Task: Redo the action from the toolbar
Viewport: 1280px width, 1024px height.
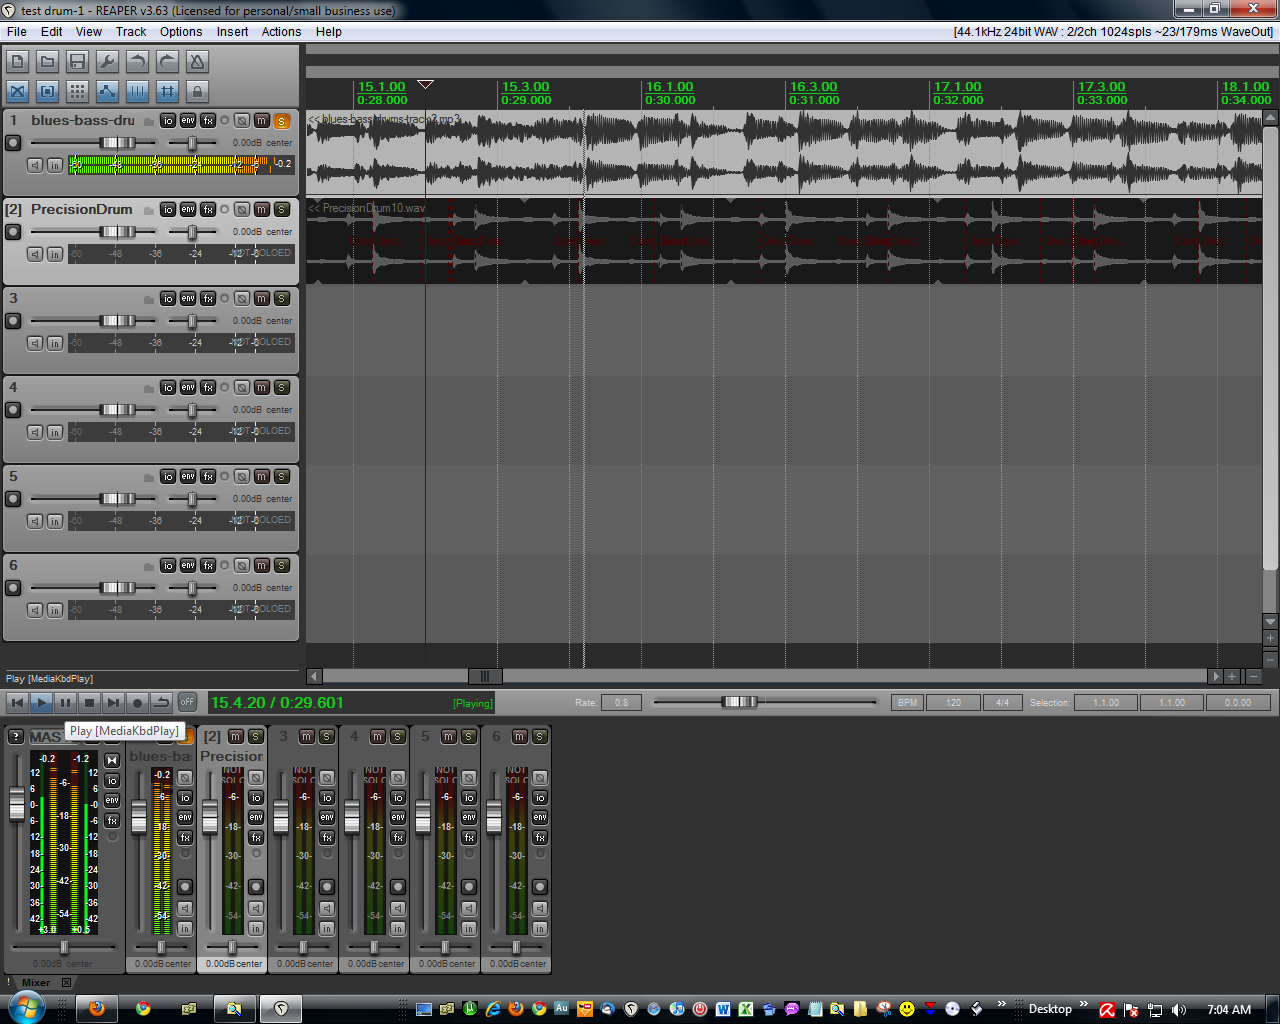Action: click(167, 62)
